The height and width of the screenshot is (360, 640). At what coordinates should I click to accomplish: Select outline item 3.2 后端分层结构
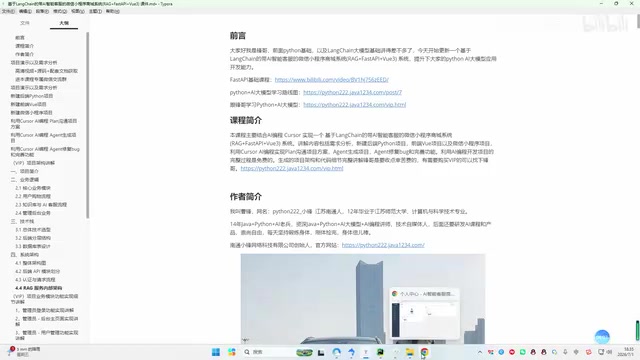coord(33,238)
